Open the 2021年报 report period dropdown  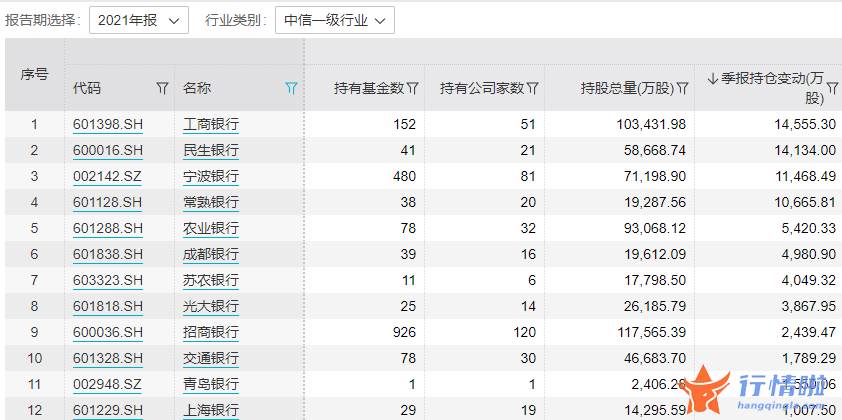(x=139, y=20)
